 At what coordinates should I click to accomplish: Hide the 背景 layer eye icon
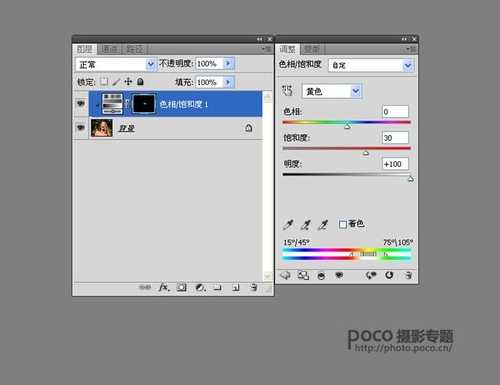point(81,128)
